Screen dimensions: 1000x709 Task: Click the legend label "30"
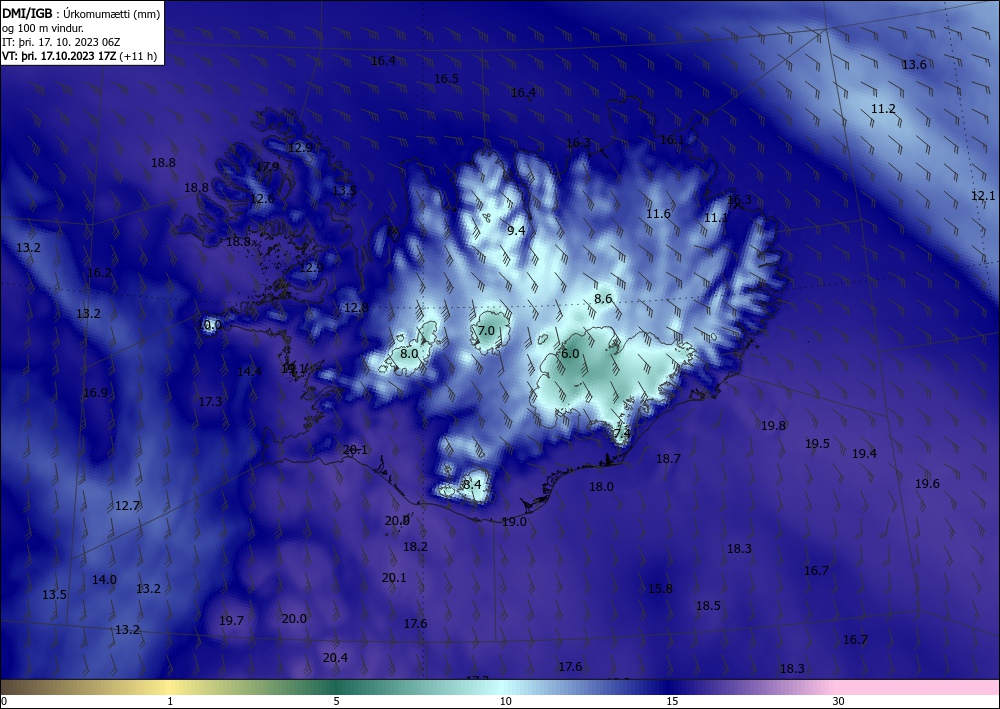pos(839,701)
